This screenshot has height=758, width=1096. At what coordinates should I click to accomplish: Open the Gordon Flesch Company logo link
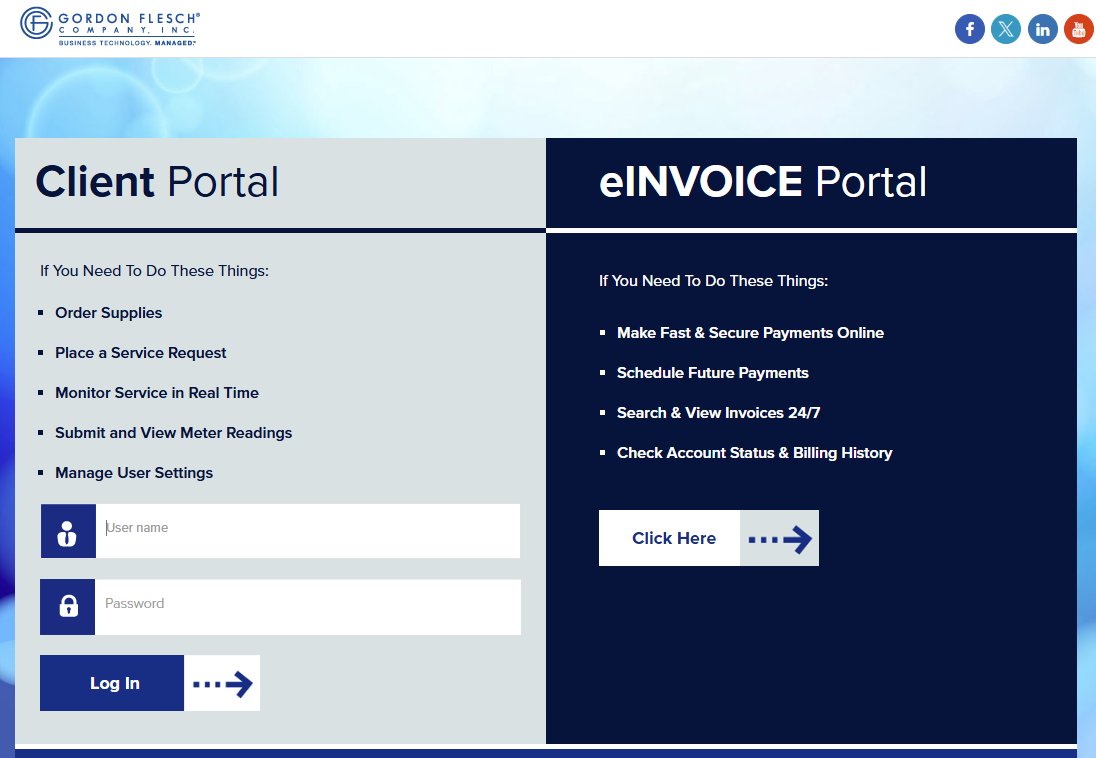coord(110,27)
